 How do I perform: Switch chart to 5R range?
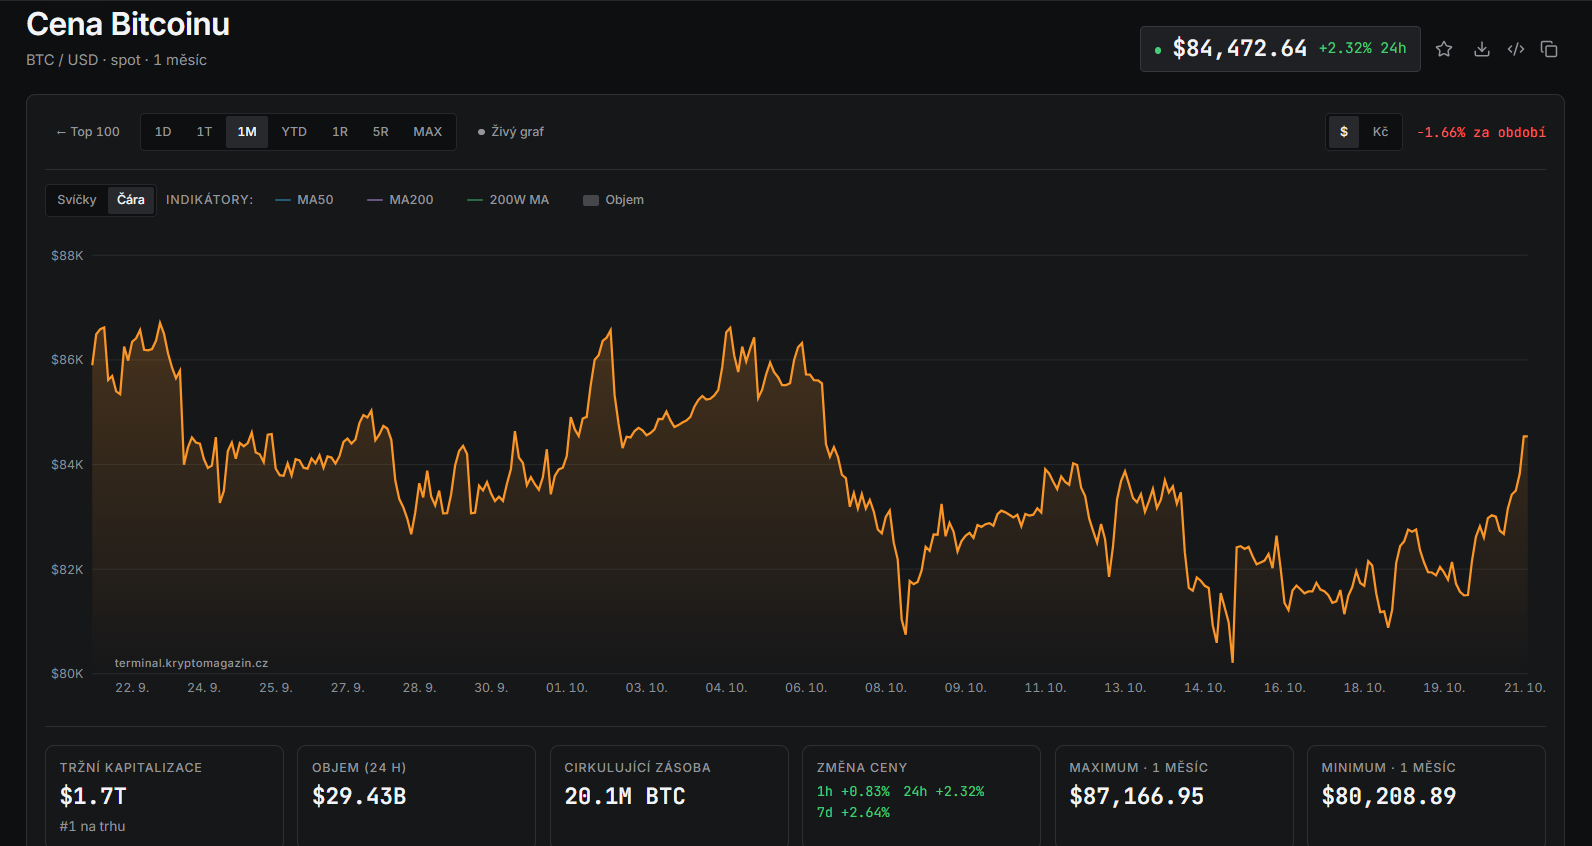[381, 132]
